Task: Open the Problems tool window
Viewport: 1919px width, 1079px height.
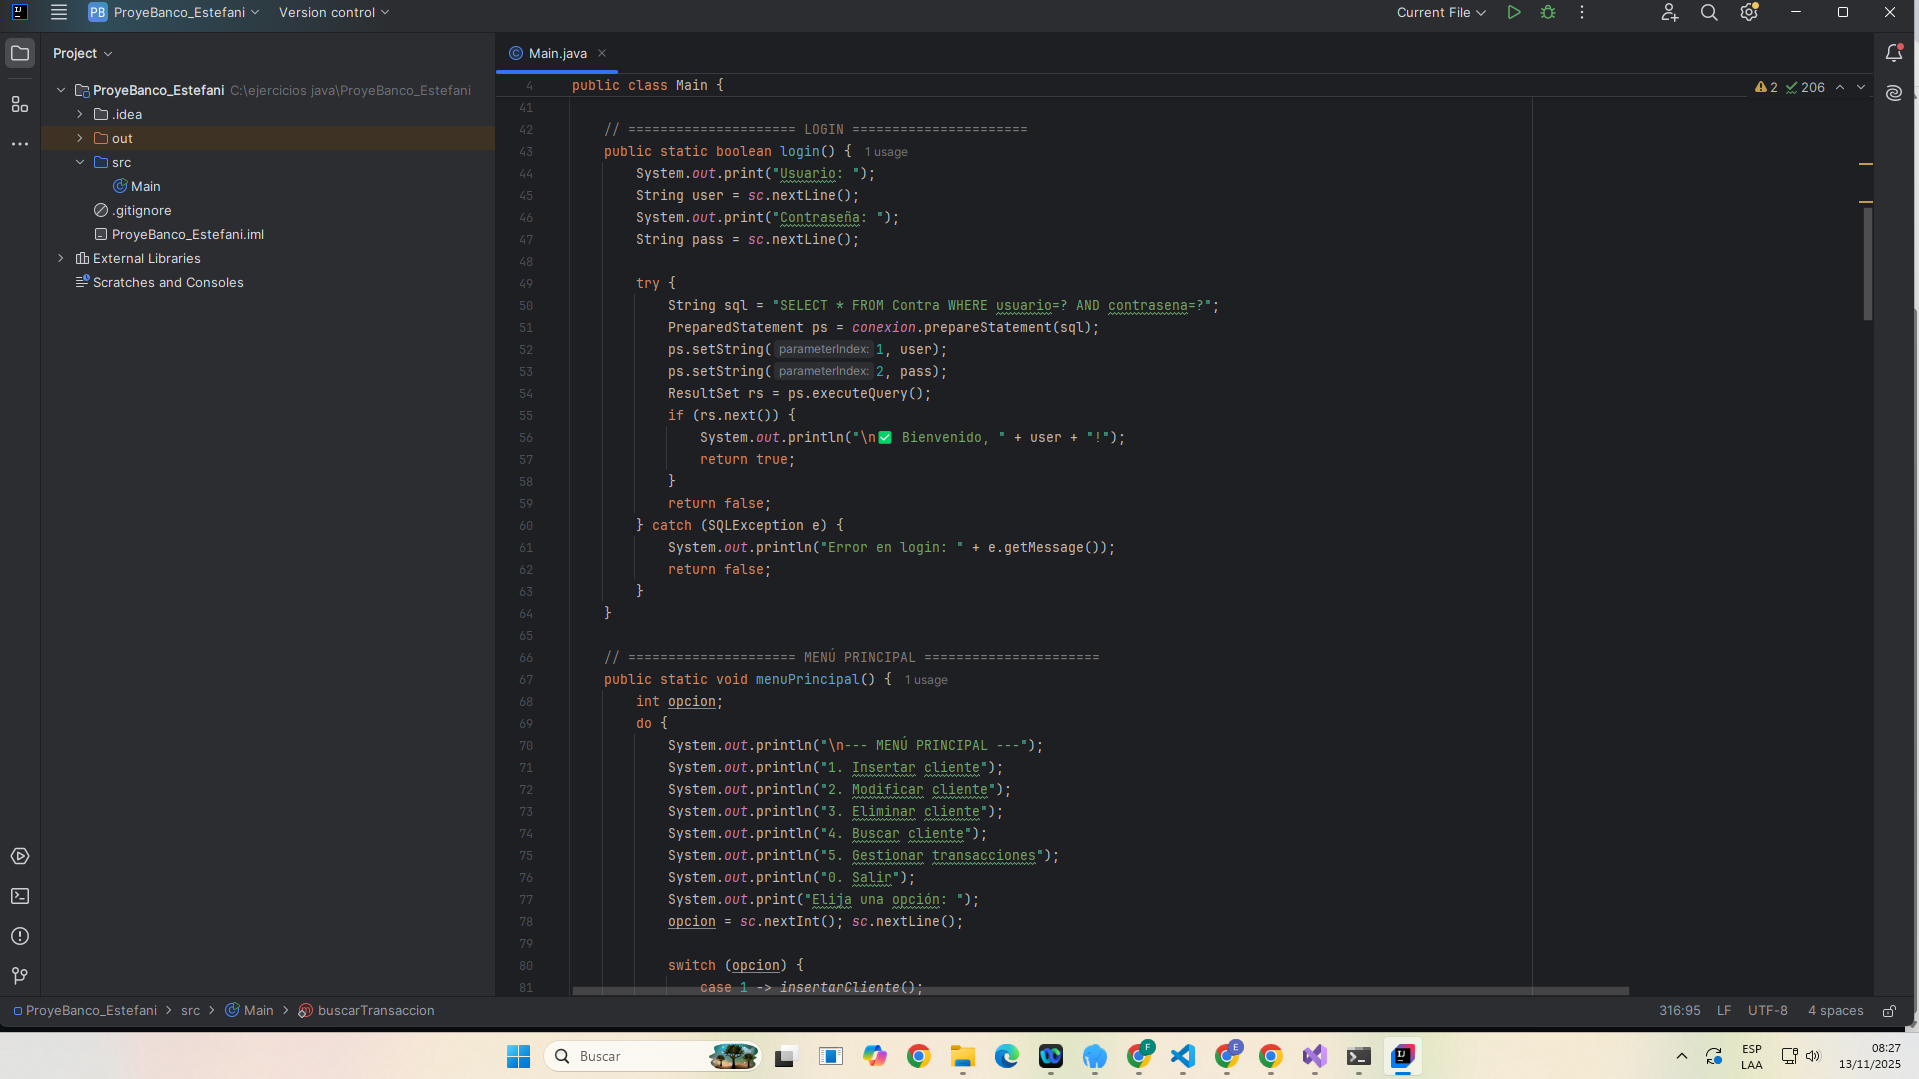Action: (x=20, y=936)
